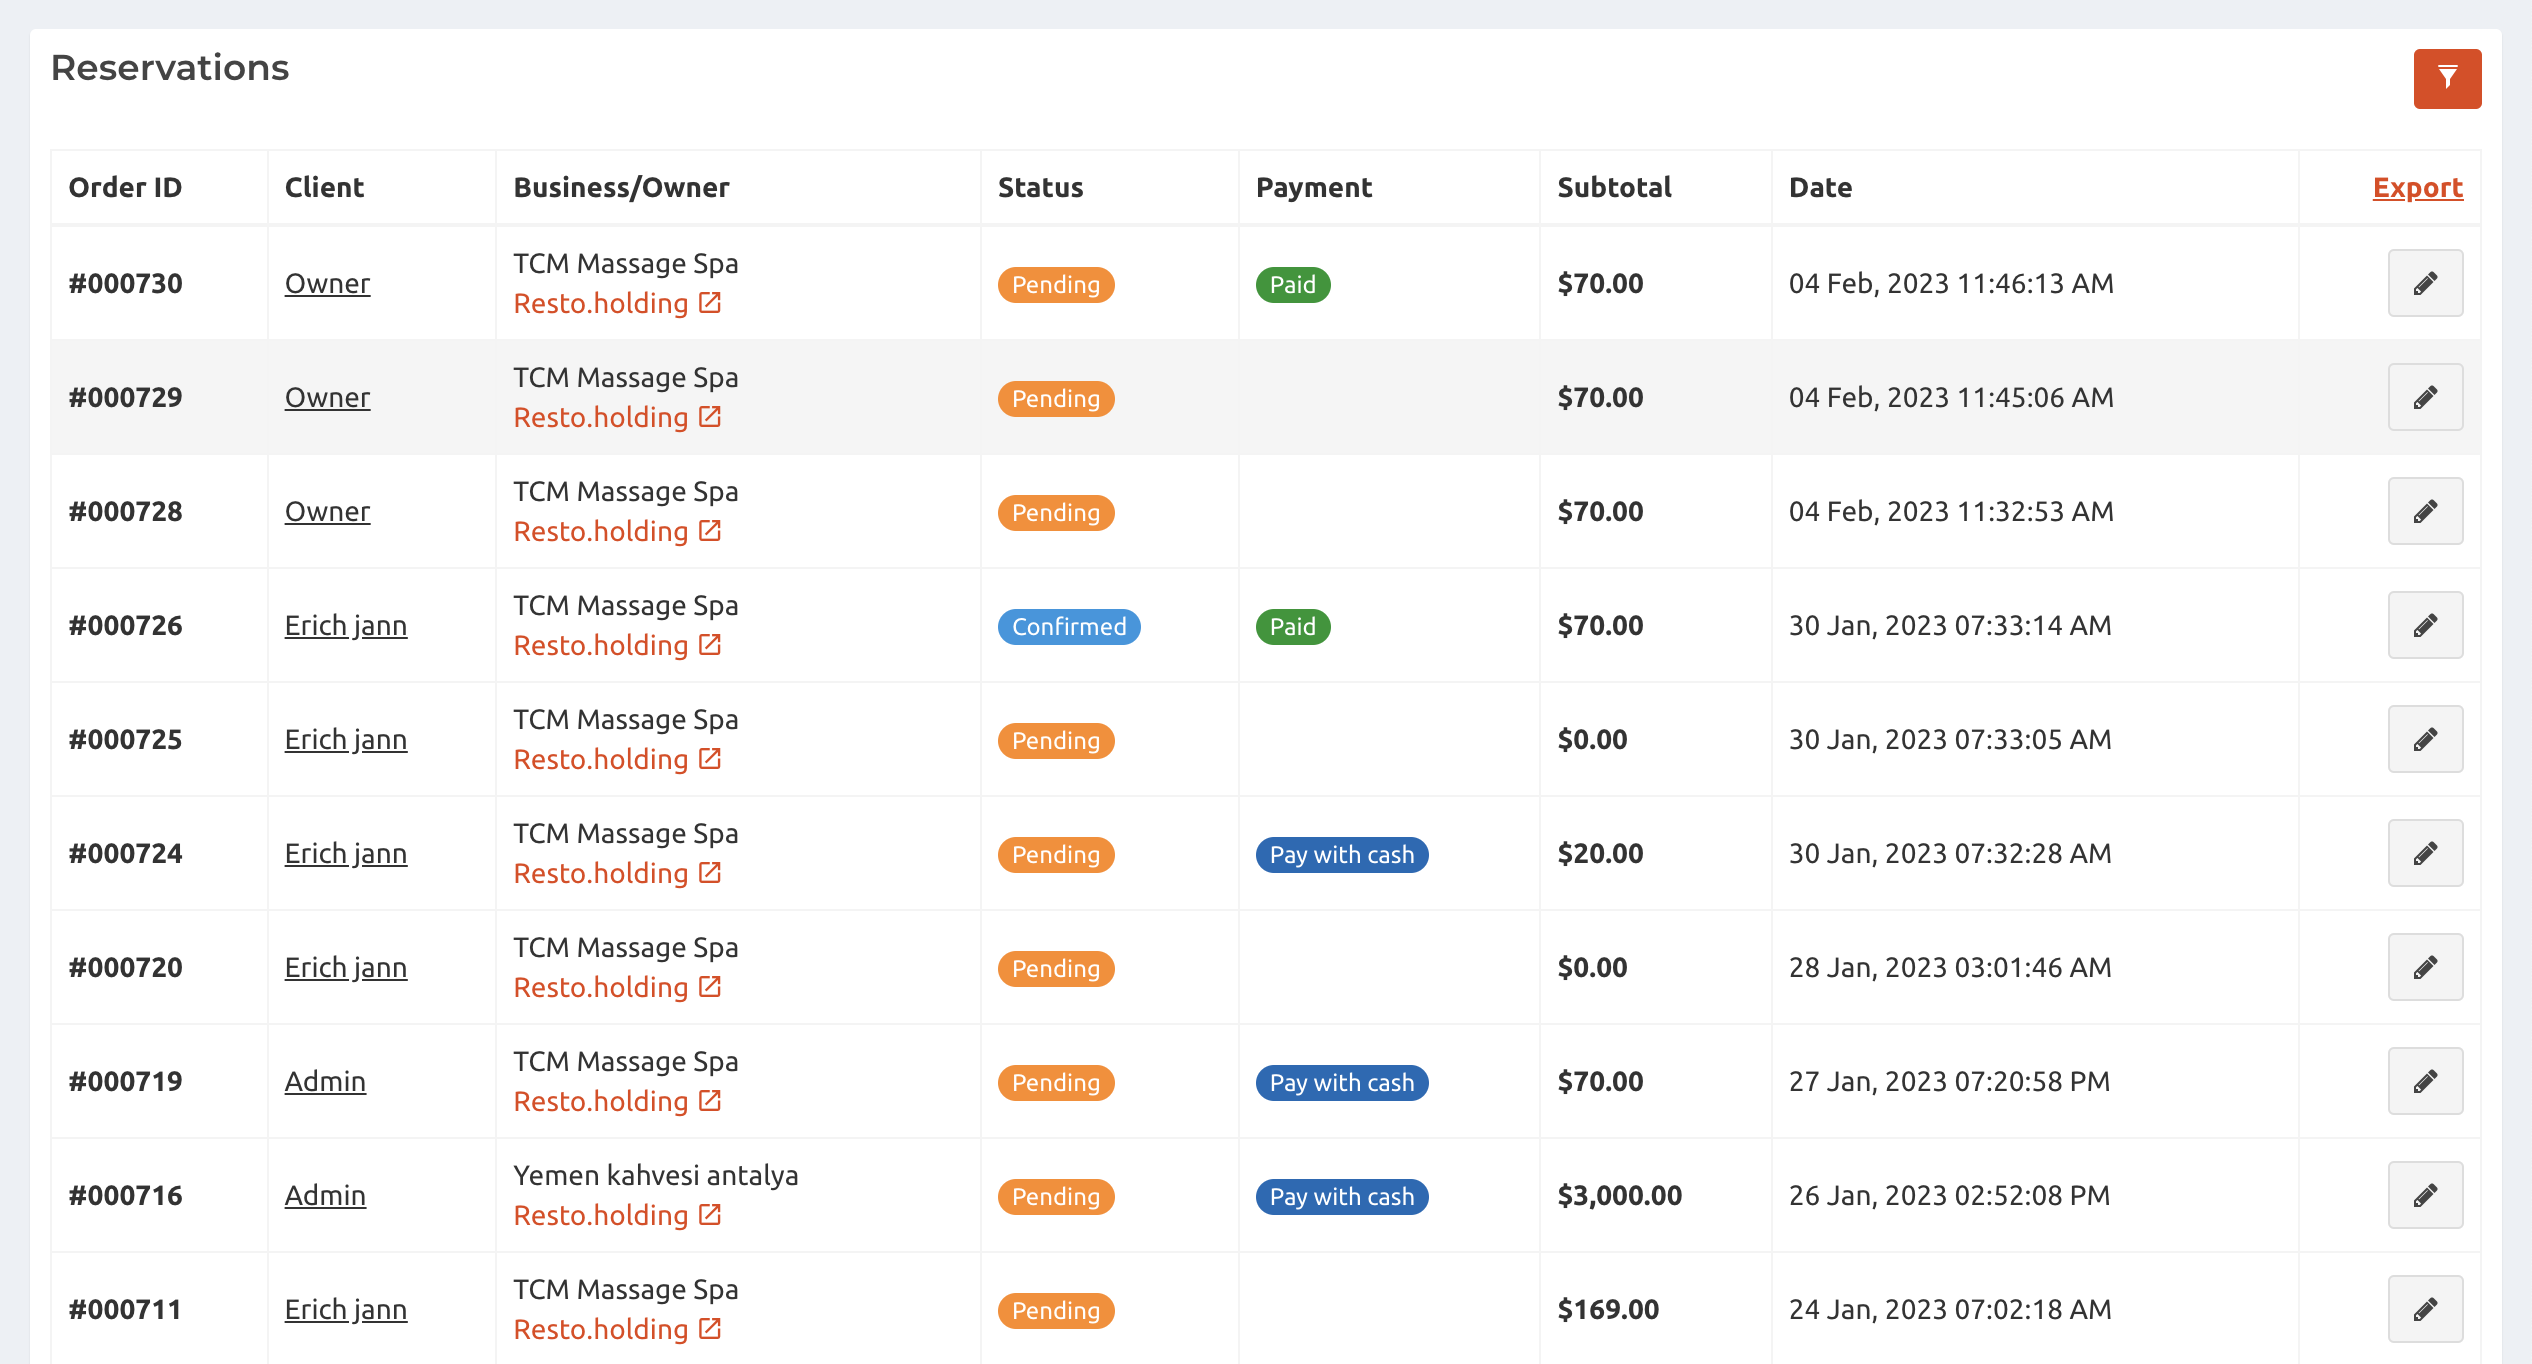
Task: Open external link icon beside Yemen kahvesi
Action: click(x=710, y=1215)
